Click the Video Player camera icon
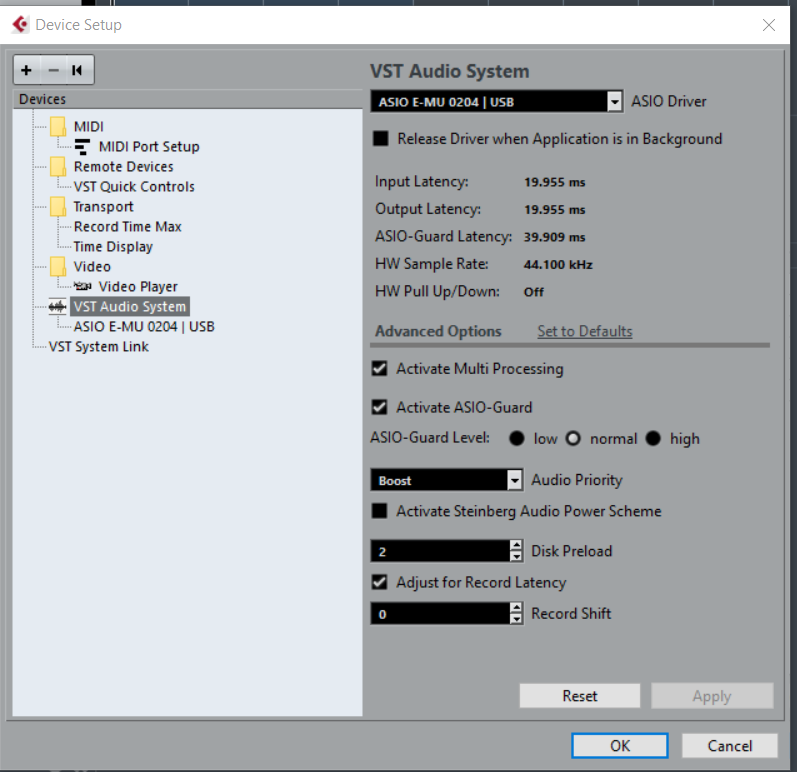Image resolution: width=797 pixels, height=772 pixels. (82, 287)
